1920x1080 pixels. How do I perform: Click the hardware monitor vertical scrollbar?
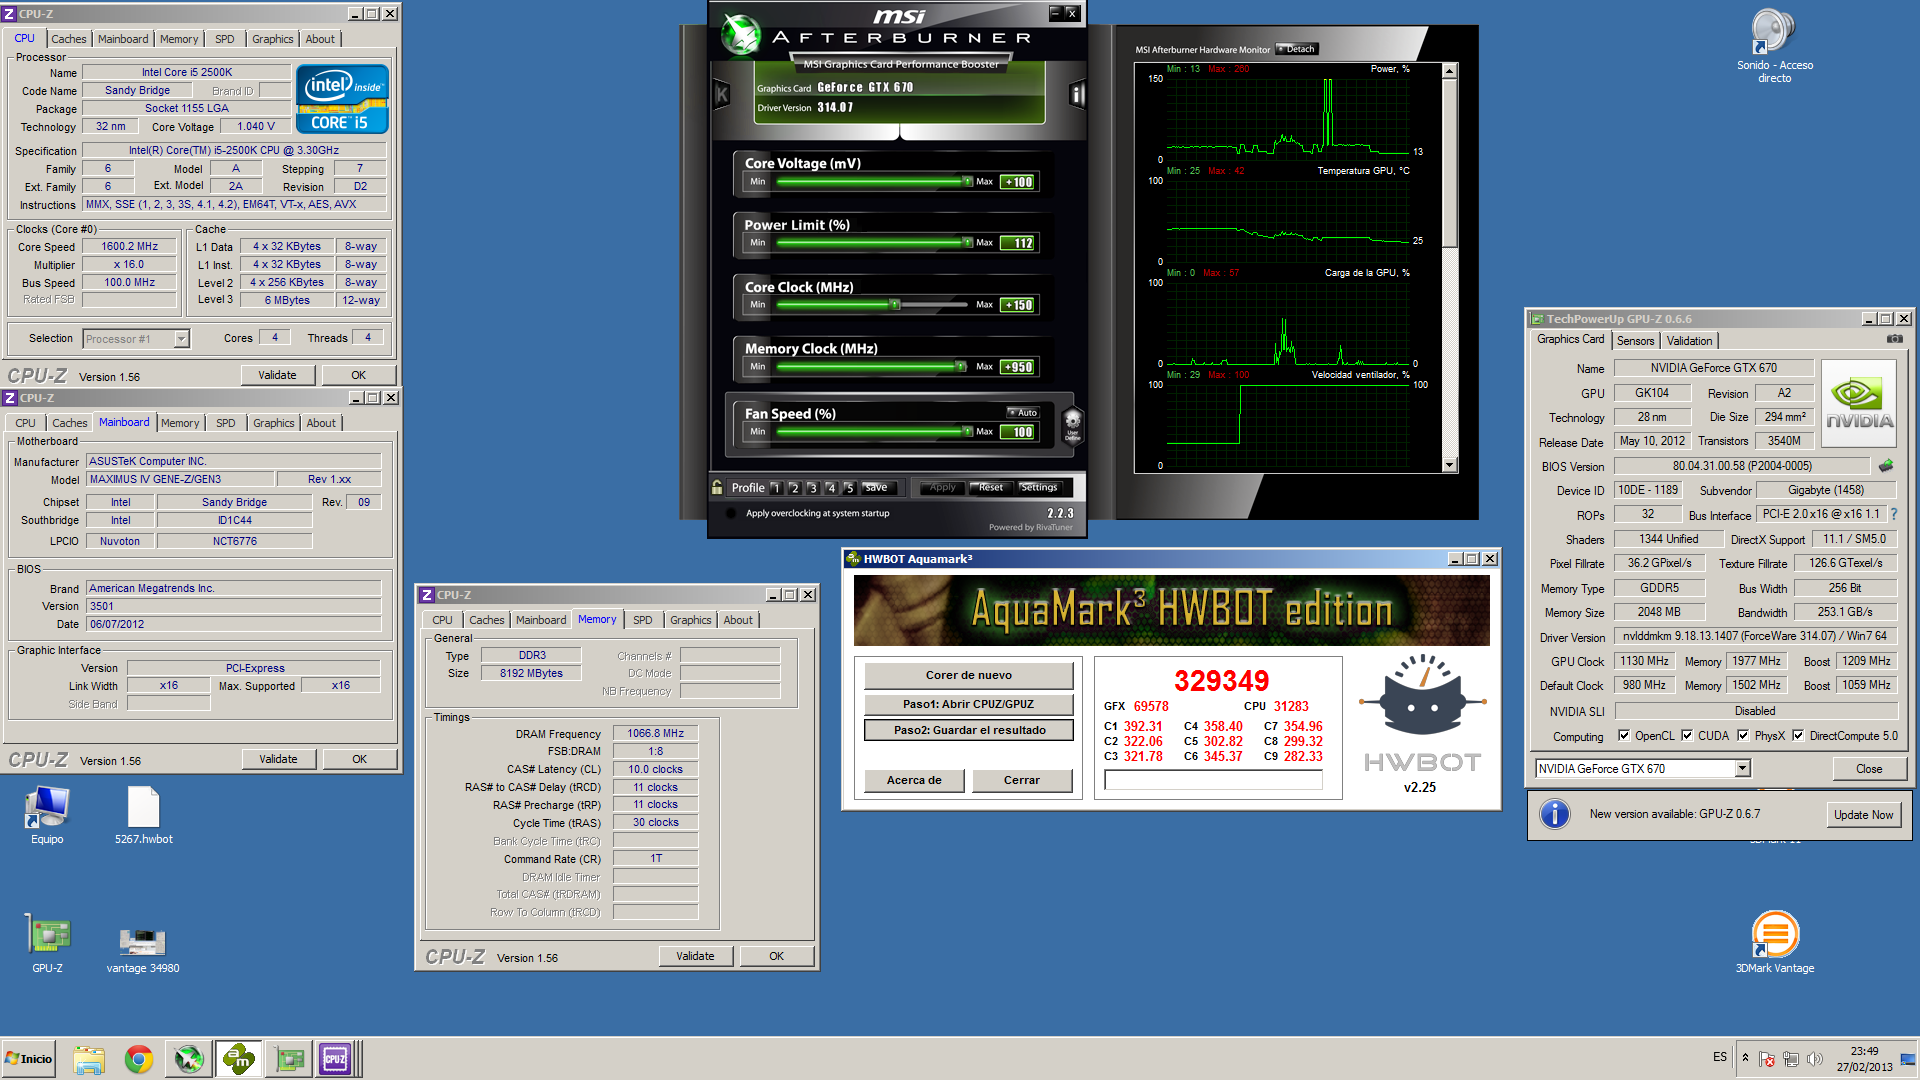[1450, 268]
